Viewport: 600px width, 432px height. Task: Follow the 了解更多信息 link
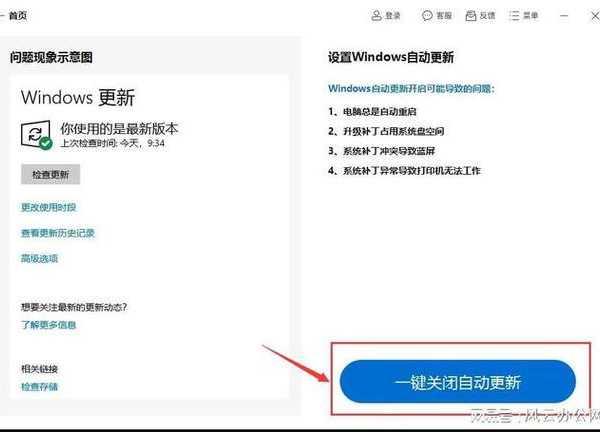49,325
